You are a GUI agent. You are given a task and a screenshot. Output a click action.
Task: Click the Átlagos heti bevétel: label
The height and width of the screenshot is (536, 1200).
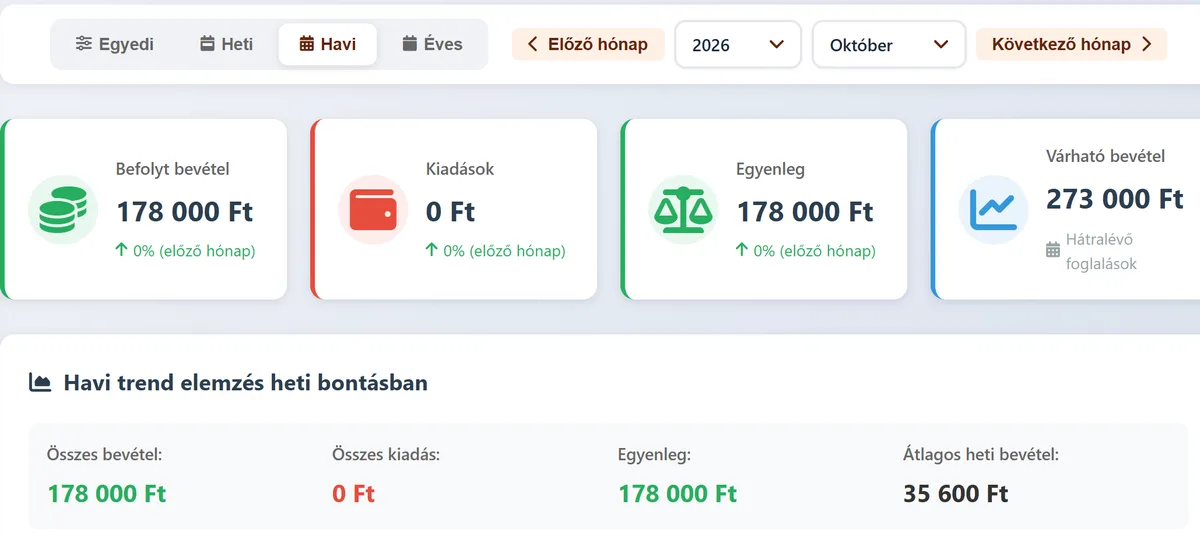pos(981,455)
